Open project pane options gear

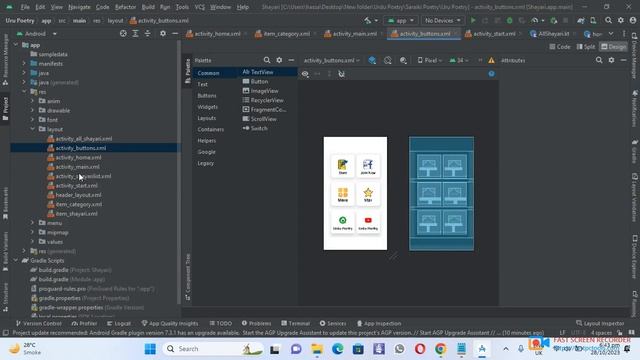tap(163, 33)
